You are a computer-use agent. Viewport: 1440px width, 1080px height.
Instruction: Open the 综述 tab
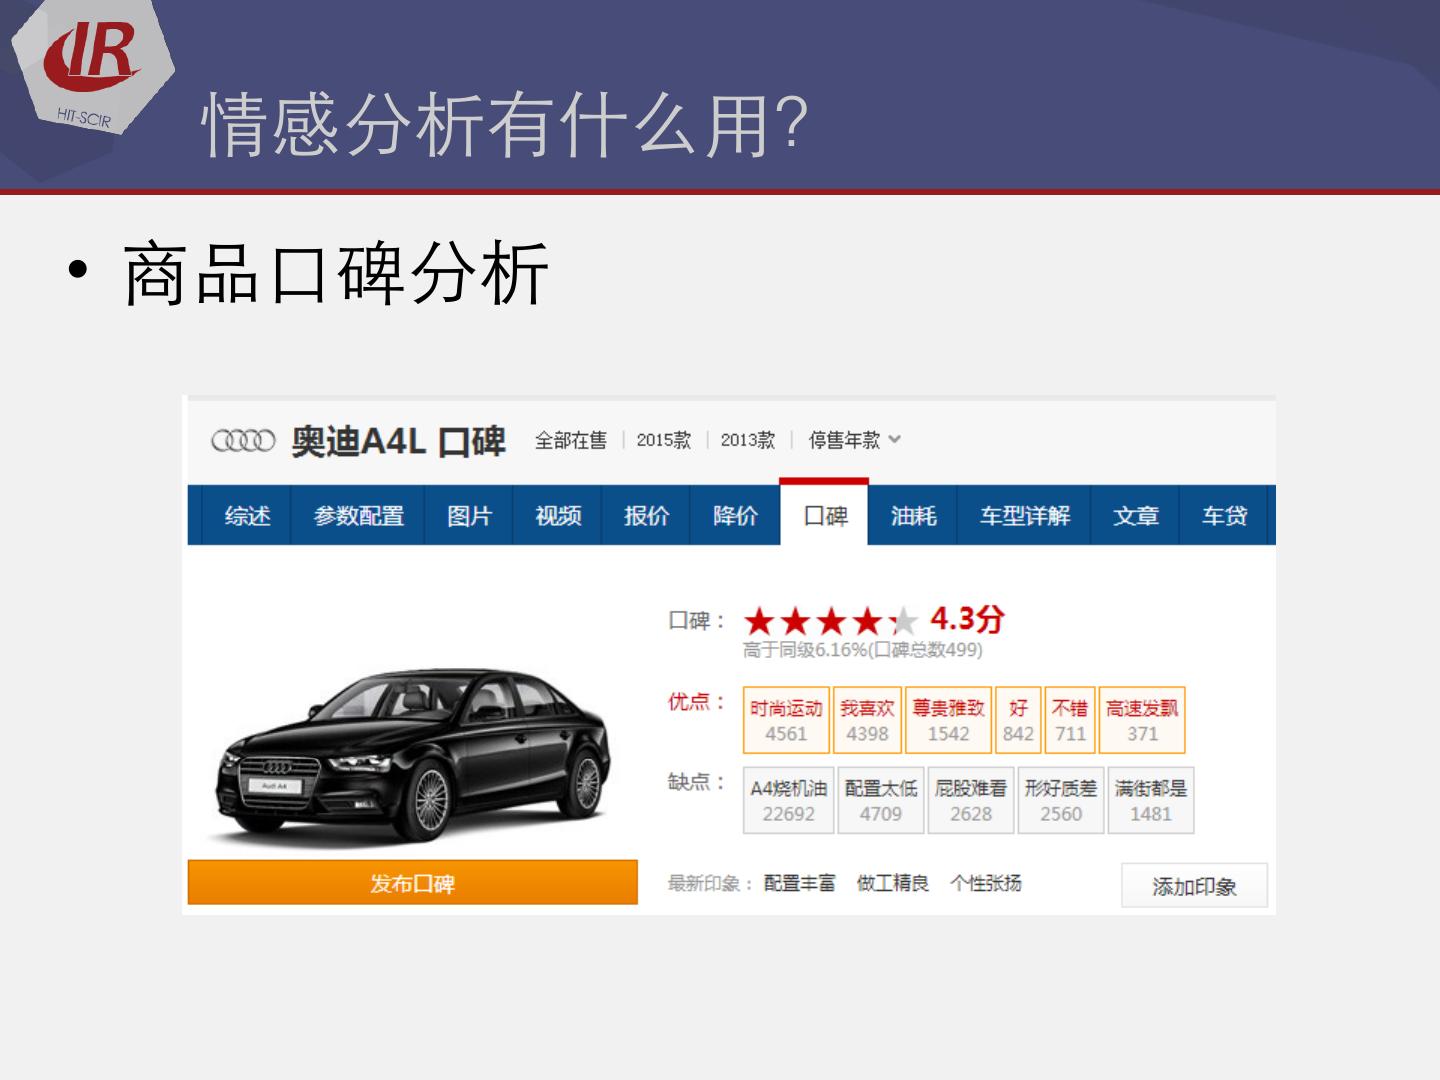click(x=247, y=516)
